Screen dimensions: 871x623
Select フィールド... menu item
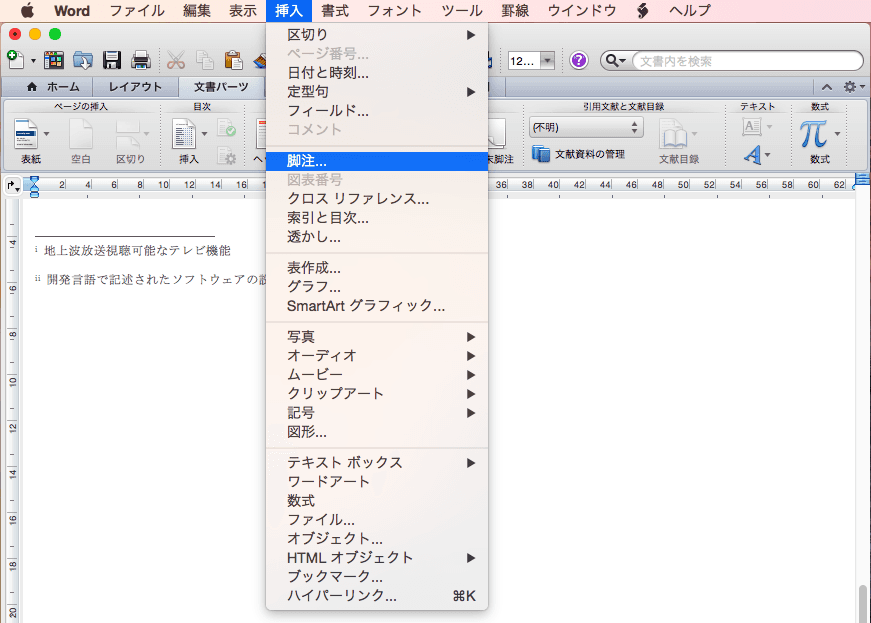coord(377,110)
